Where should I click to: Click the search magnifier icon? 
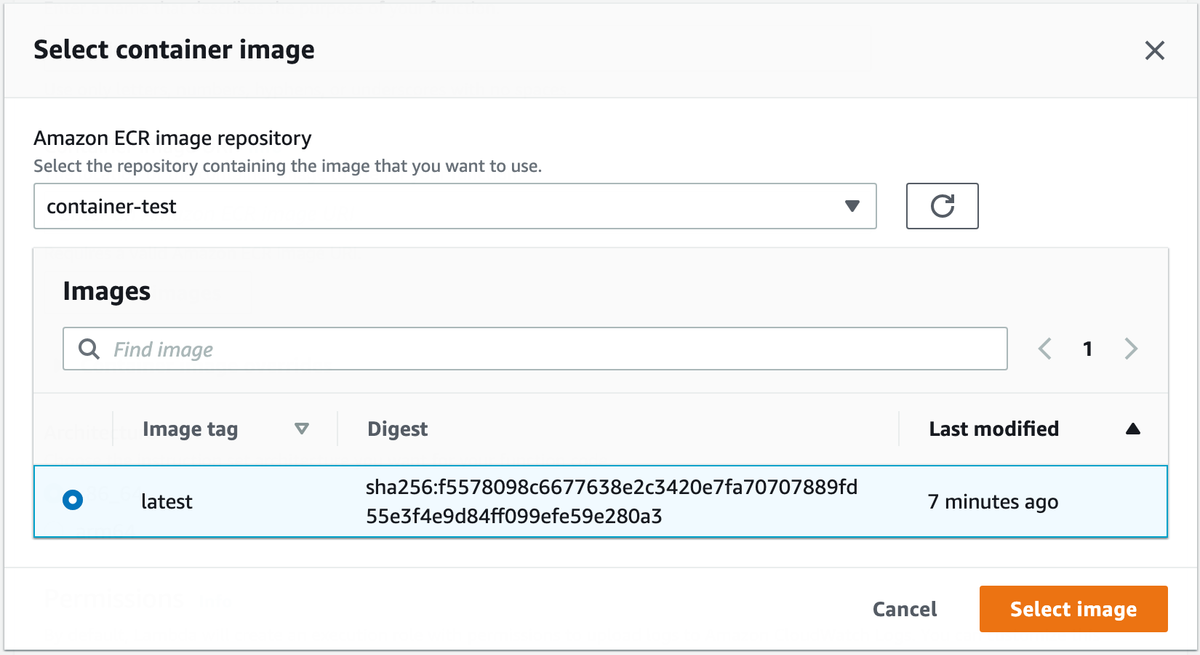tap(89, 348)
